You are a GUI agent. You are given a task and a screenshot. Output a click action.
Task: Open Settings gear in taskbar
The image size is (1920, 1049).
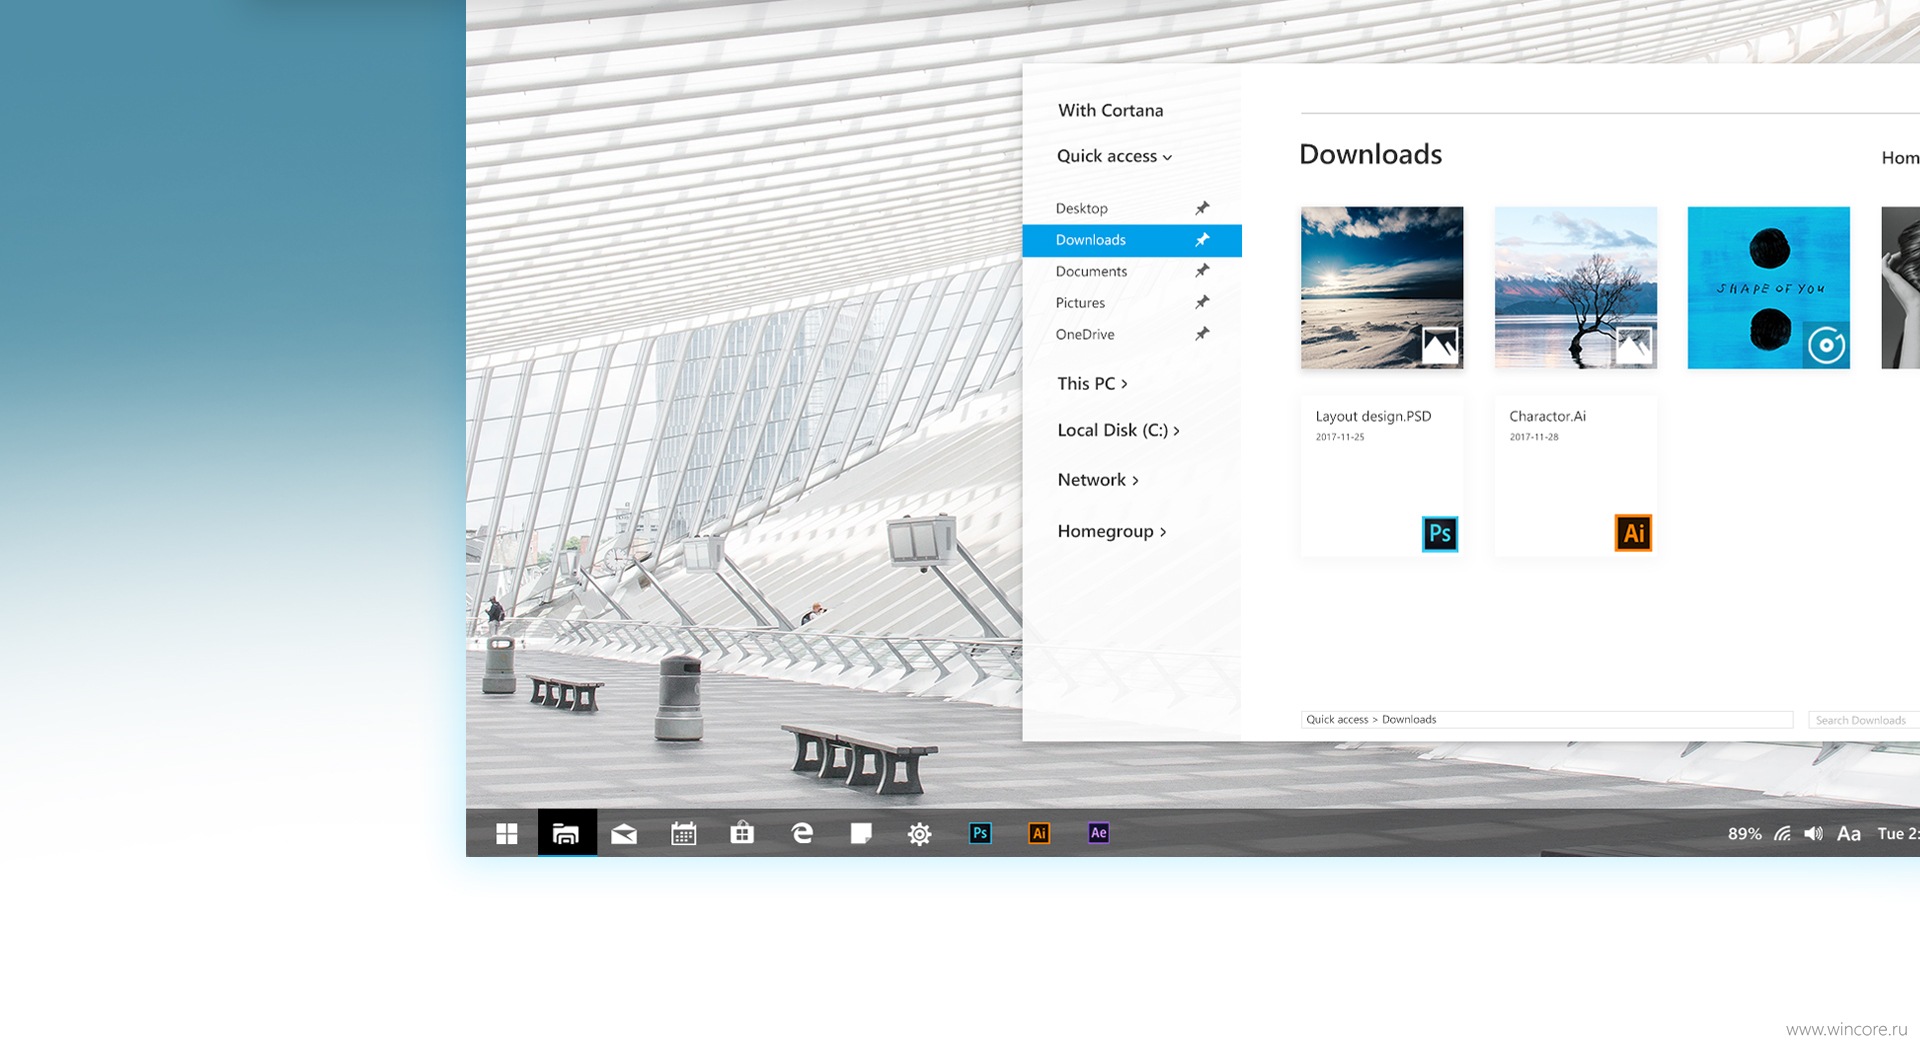point(920,834)
